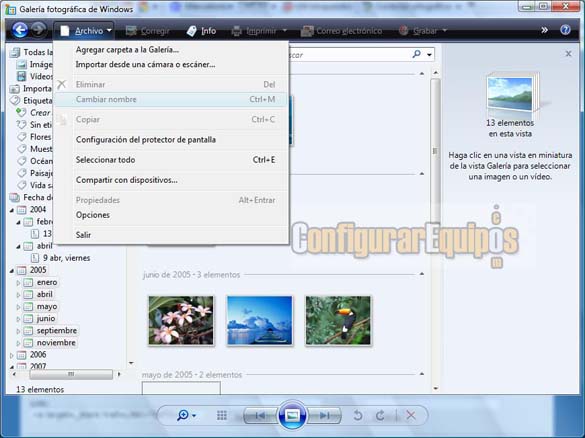The image size is (585, 438).
Task: Expand the junio month node
Action: 18,319
